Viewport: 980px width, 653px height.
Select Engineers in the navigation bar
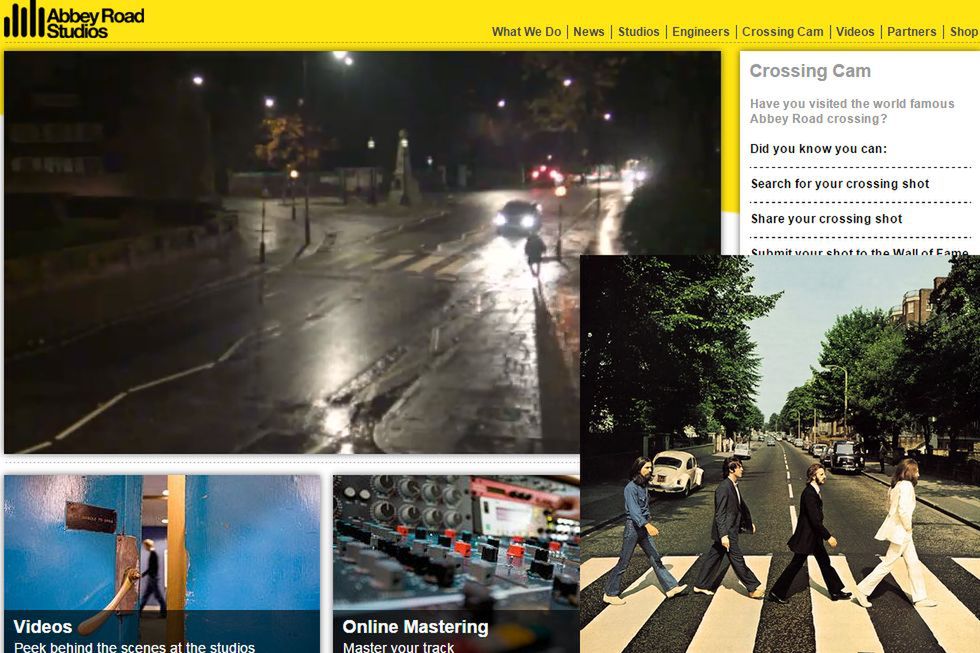click(x=701, y=32)
